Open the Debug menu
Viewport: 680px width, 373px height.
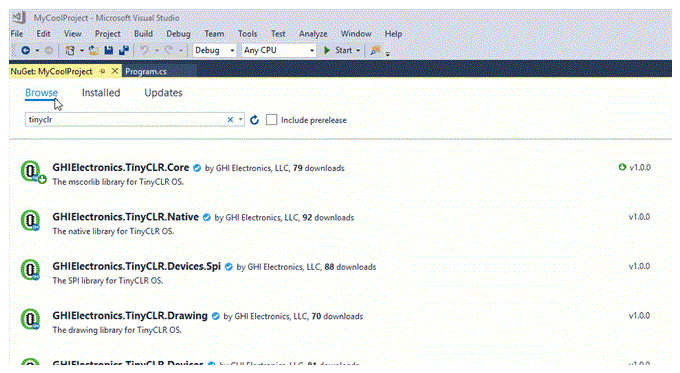(178, 34)
